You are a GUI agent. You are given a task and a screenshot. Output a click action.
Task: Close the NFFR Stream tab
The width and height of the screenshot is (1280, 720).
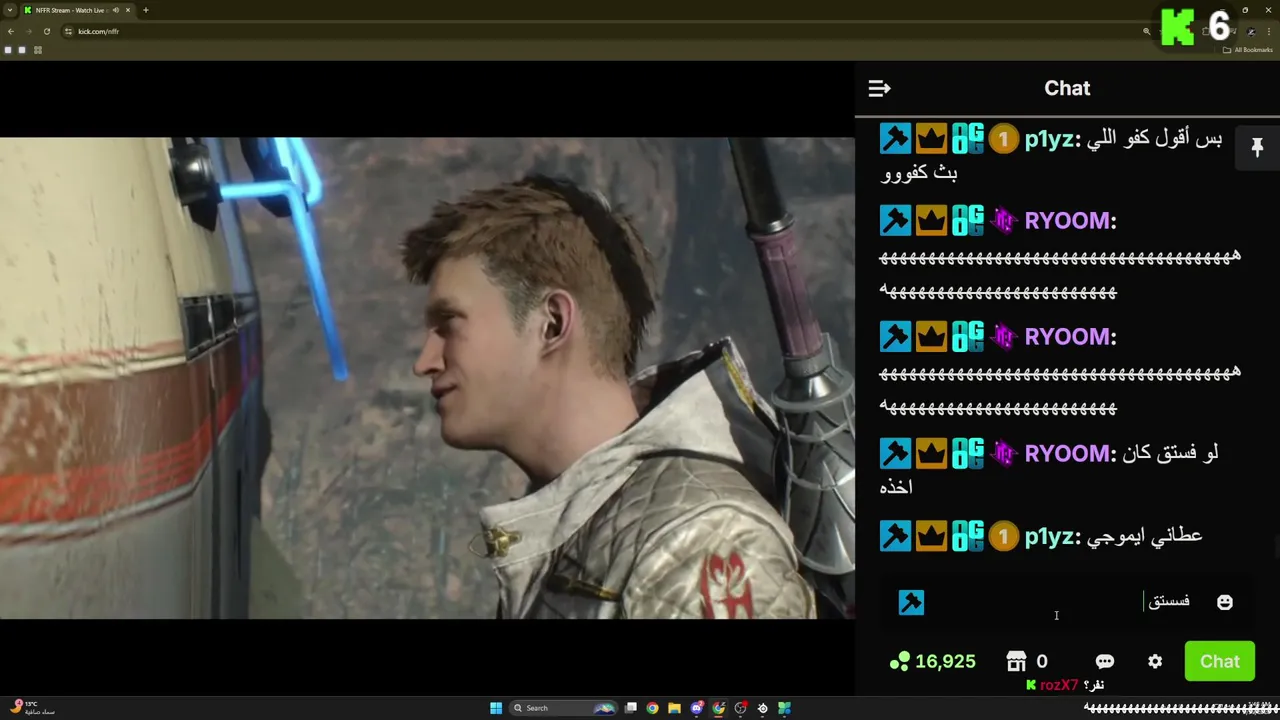coord(128,10)
